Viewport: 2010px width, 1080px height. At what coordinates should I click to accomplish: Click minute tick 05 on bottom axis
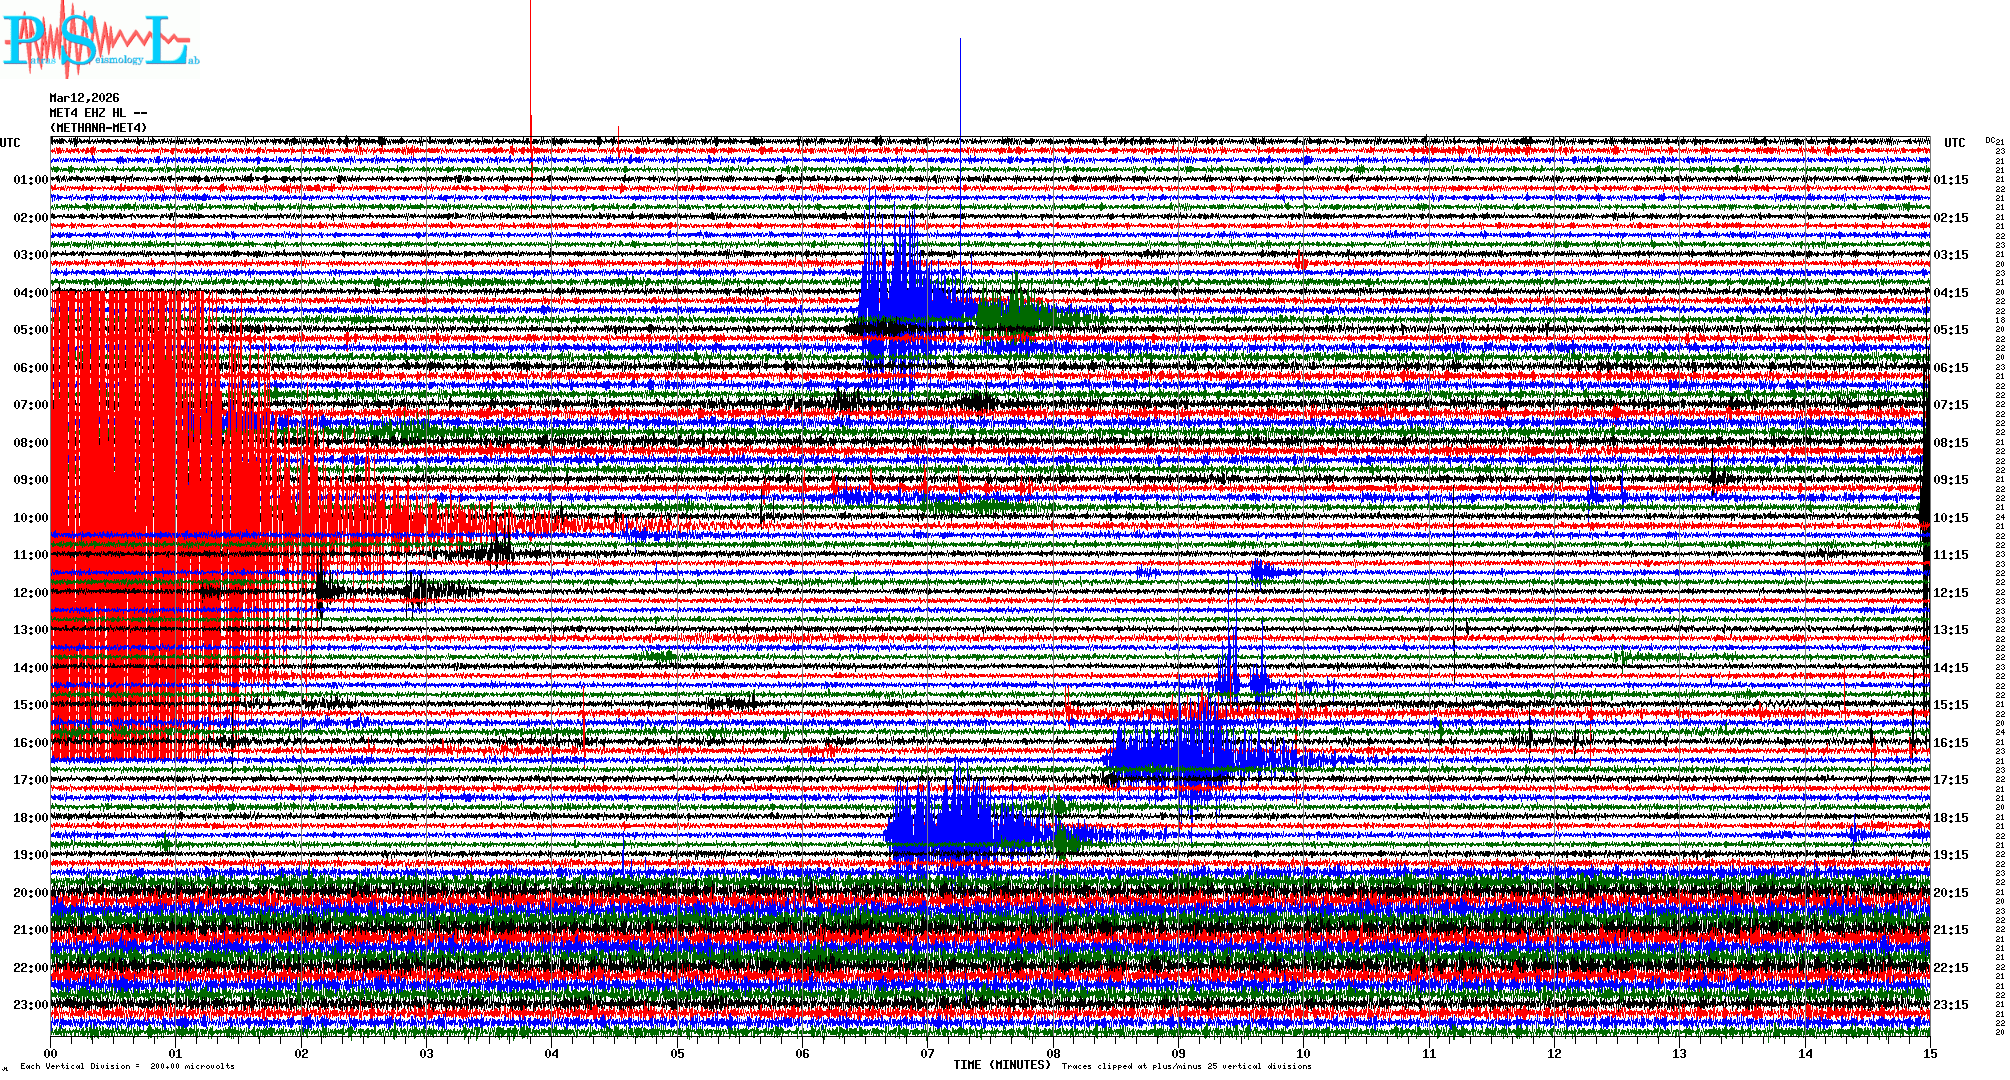point(677,1053)
